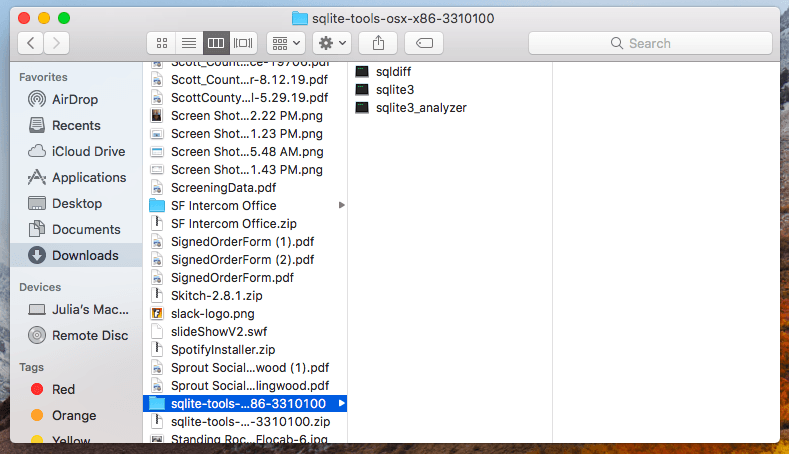
Task: Select the sqldiff executable icon
Action: (x=362, y=72)
